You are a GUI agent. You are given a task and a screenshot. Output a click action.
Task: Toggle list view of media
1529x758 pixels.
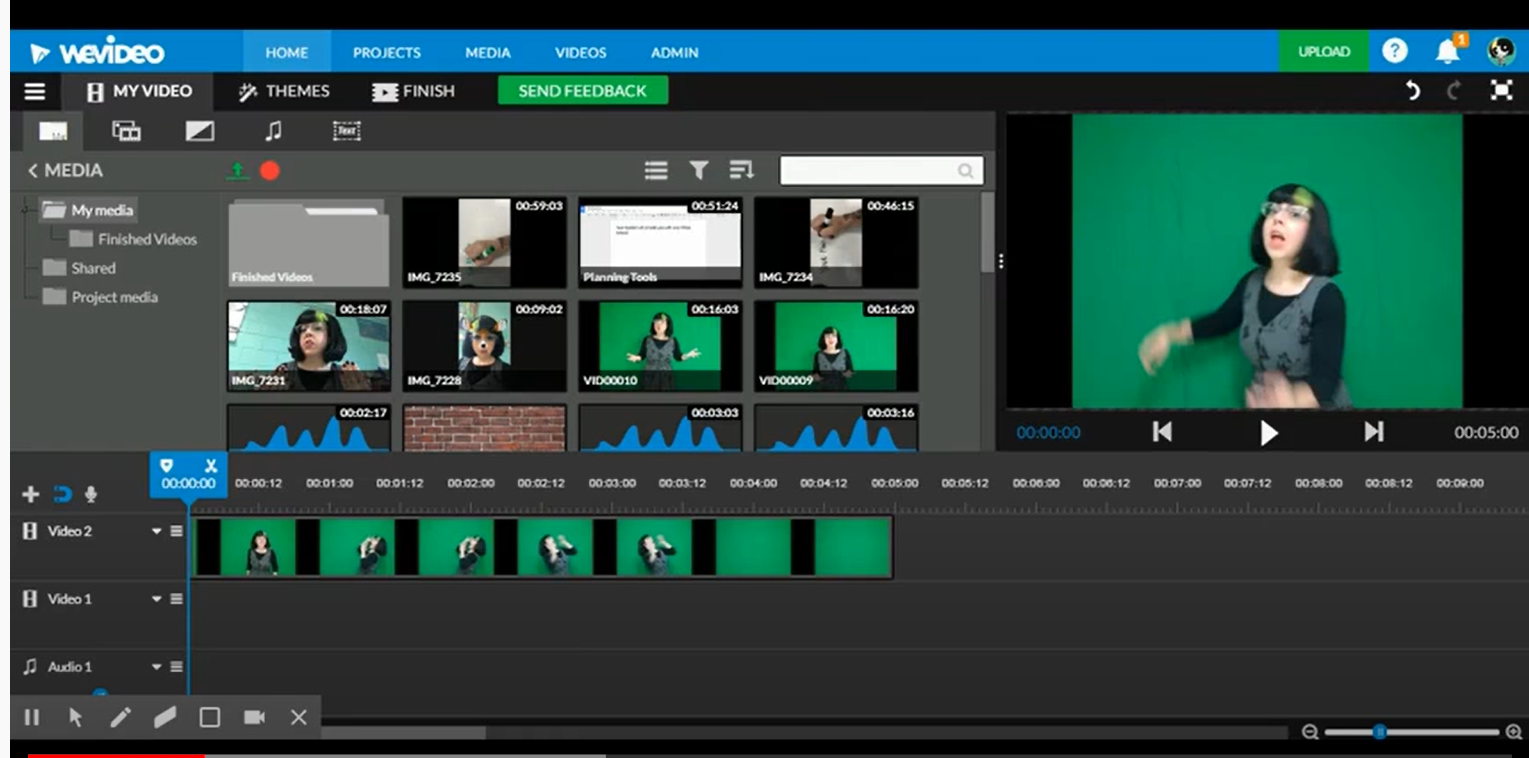pyautogui.click(x=656, y=171)
